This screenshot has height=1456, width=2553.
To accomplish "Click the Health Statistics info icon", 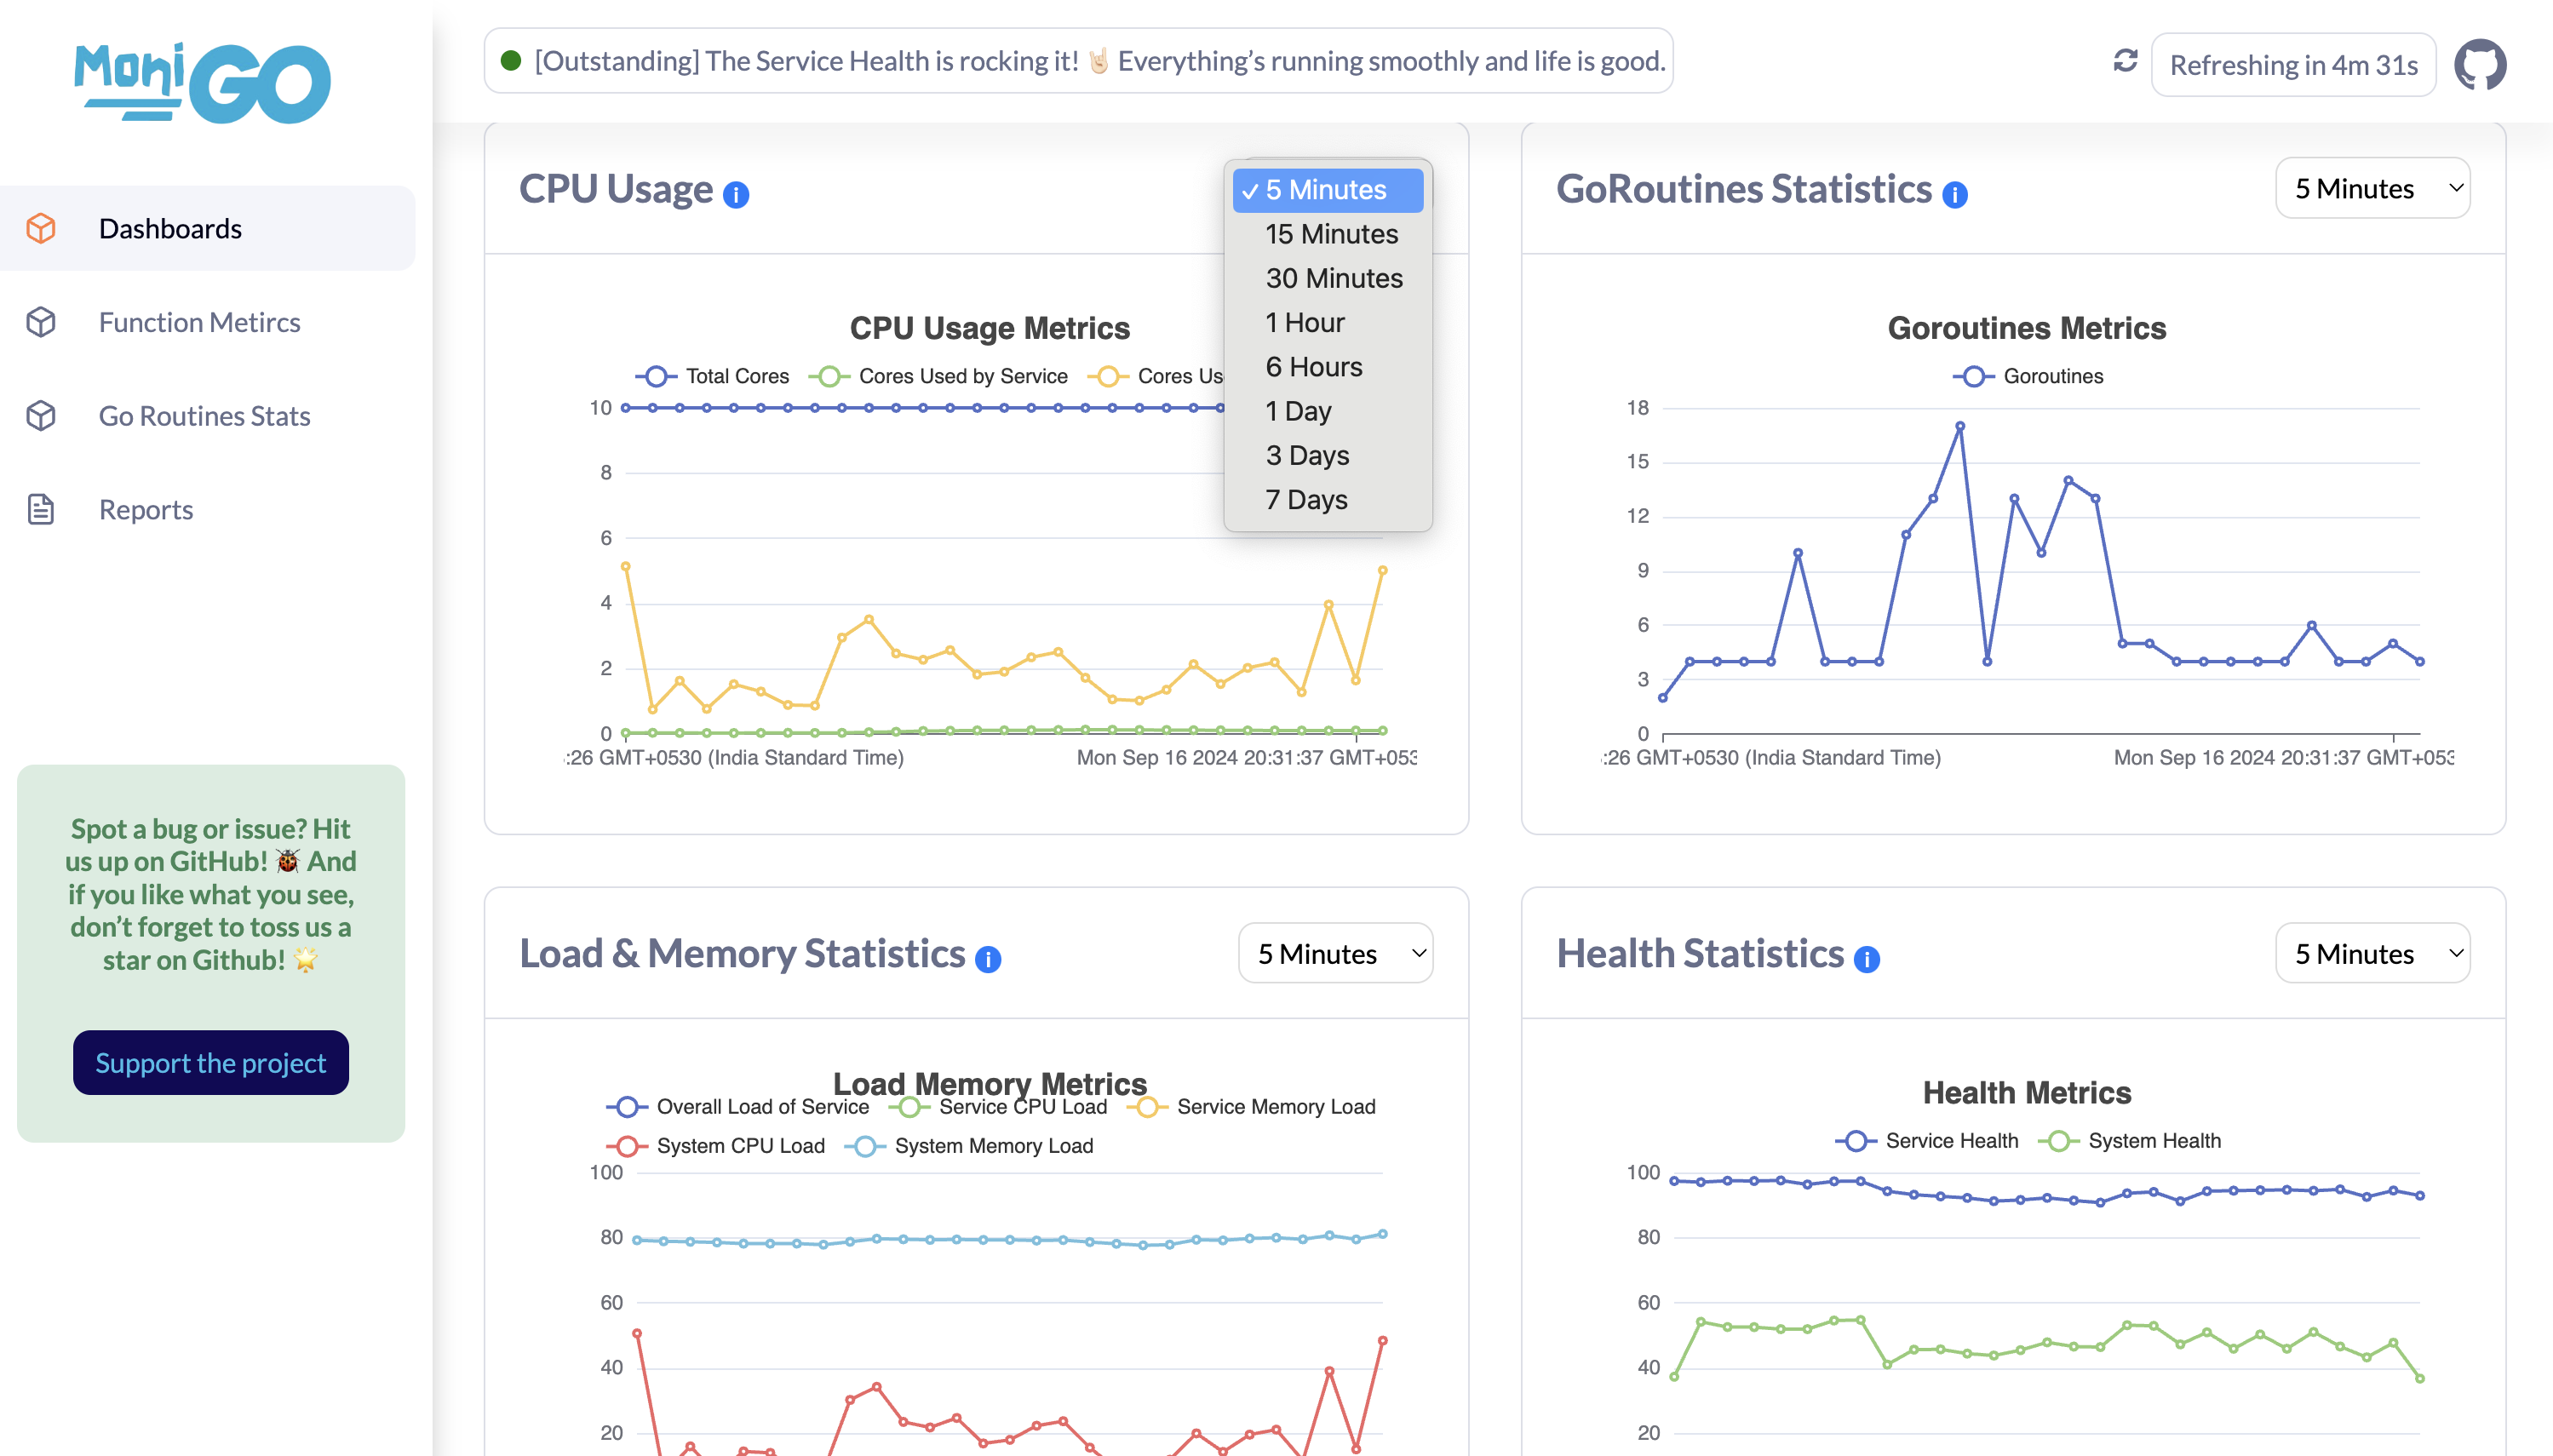I will (1867, 960).
